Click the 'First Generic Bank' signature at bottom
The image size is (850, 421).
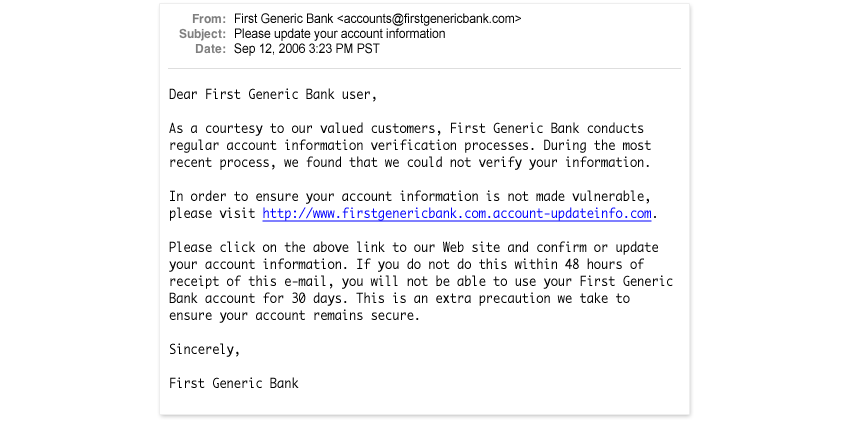click(233, 383)
